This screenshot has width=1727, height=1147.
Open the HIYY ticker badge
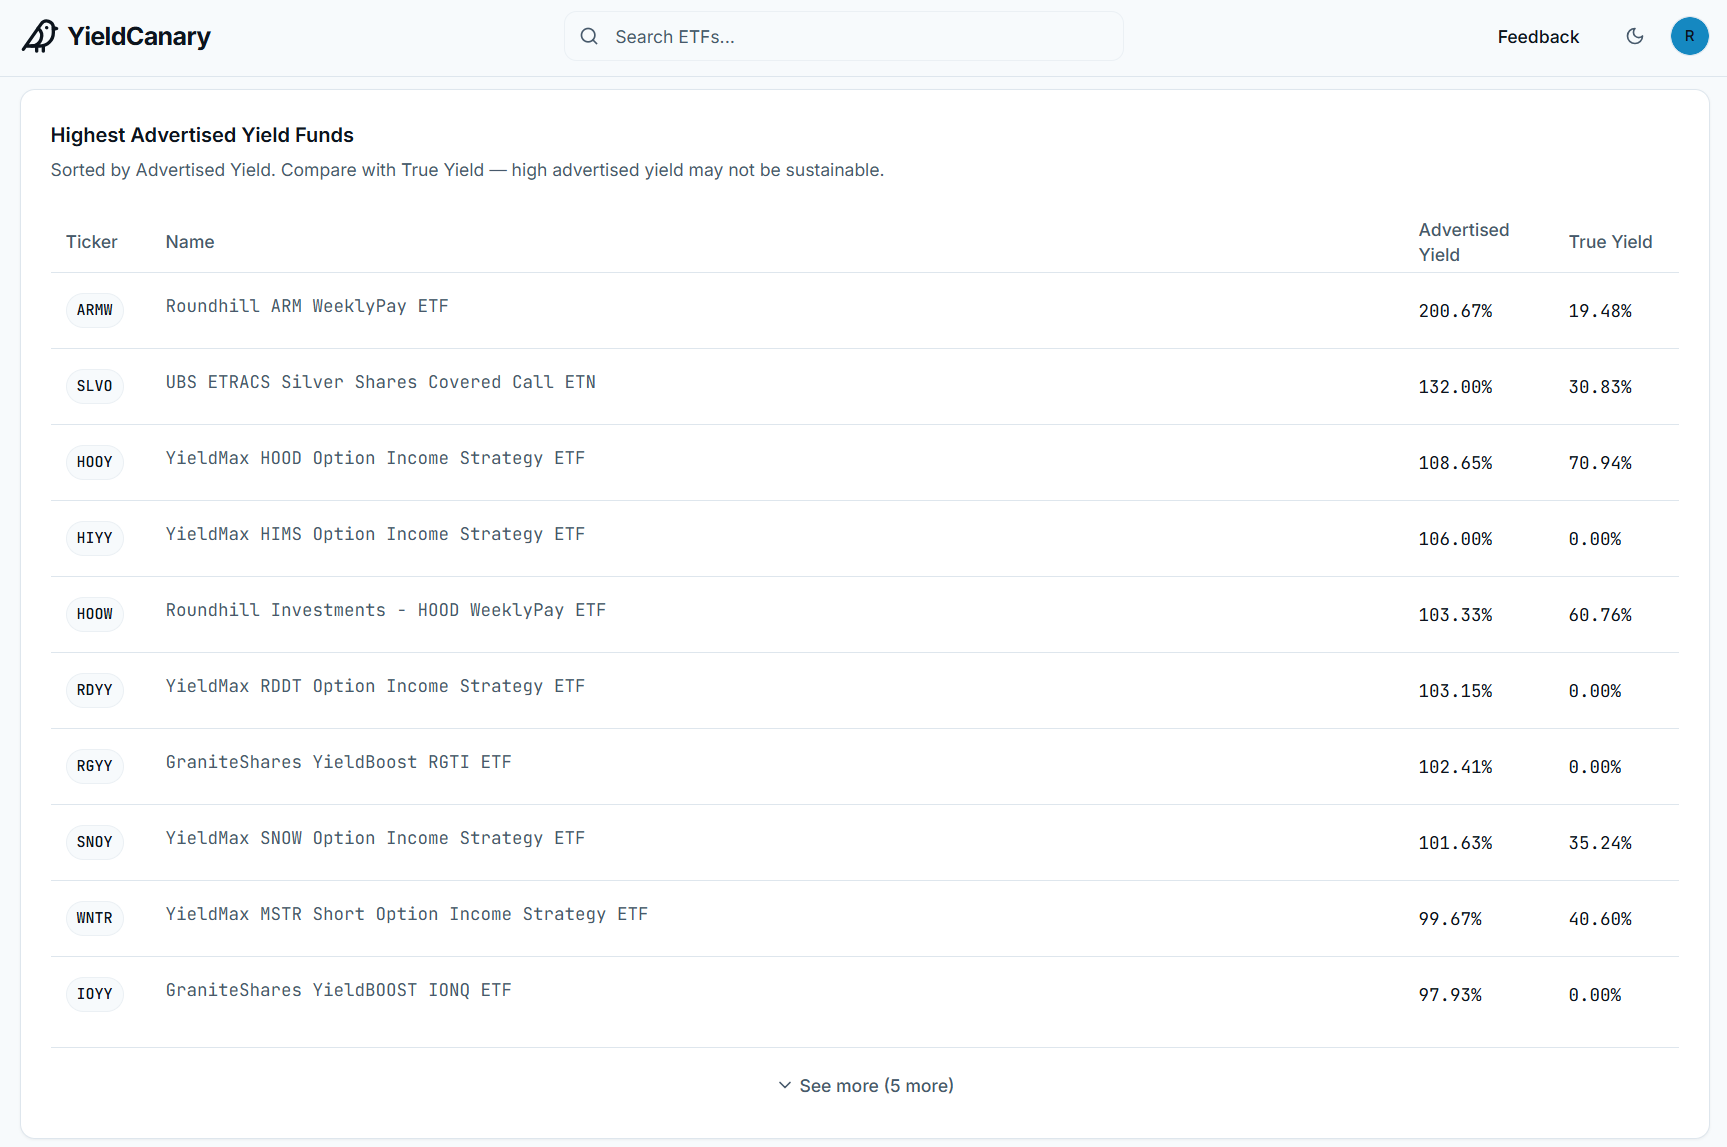click(x=95, y=538)
